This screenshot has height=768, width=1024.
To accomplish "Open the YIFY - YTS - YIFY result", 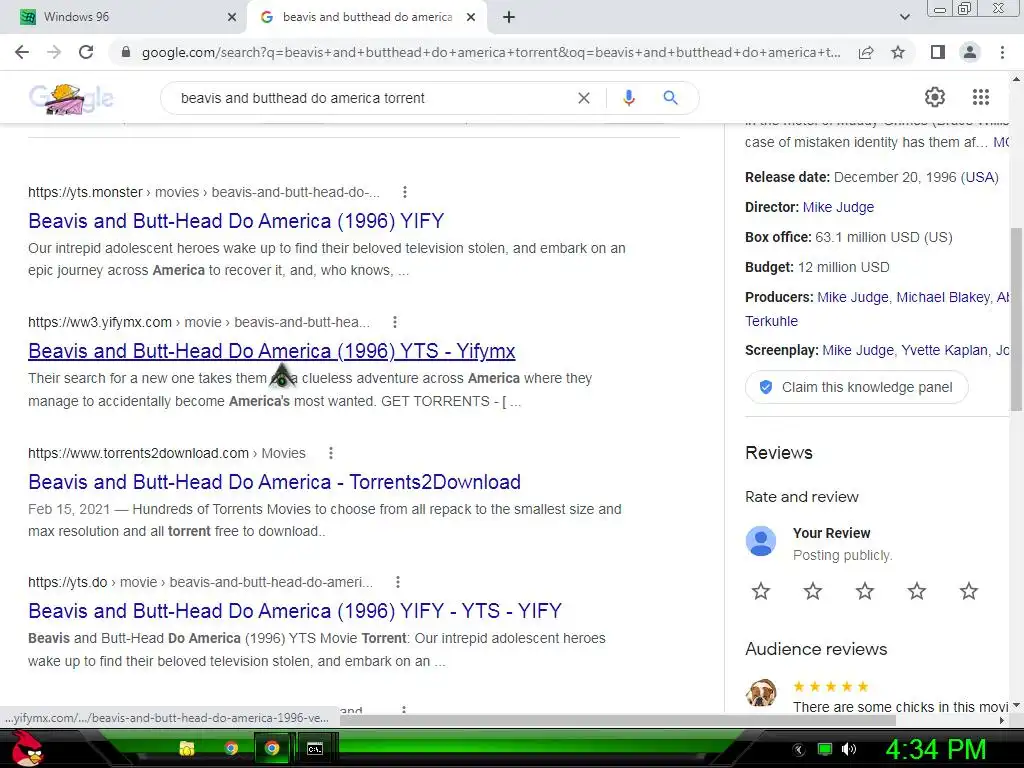I will click(295, 611).
